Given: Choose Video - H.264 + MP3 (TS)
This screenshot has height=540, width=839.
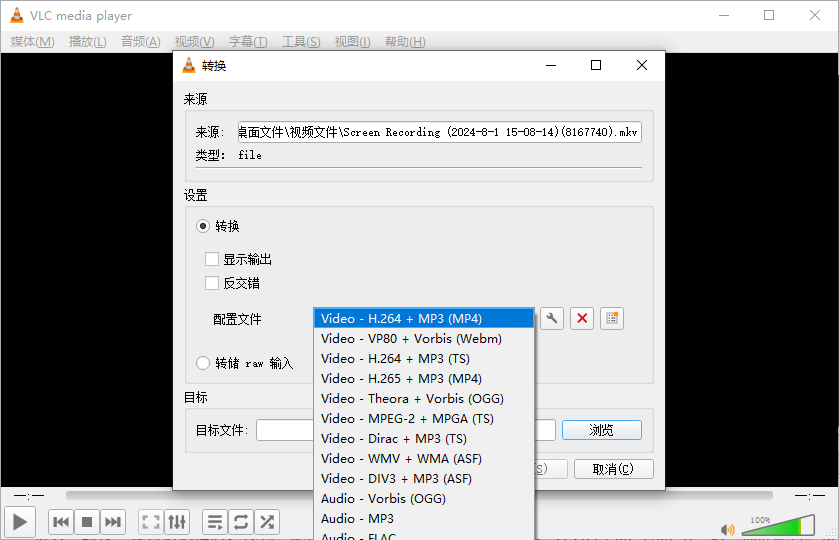Looking at the screenshot, I should pyautogui.click(x=424, y=358).
